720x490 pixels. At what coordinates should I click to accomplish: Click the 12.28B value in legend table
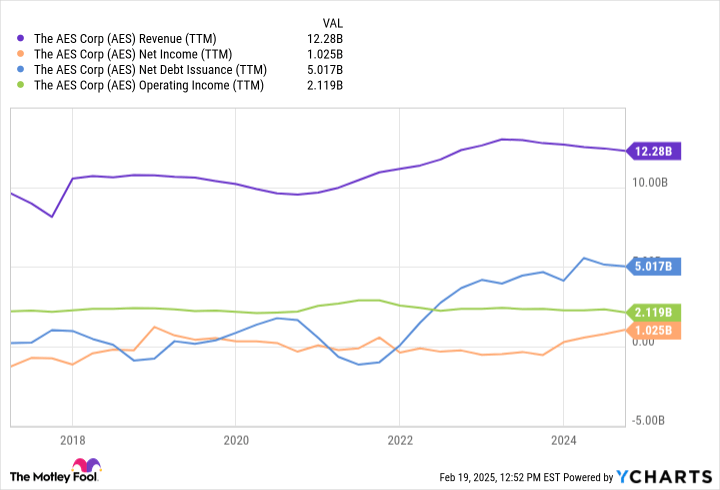tap(325, 39)
